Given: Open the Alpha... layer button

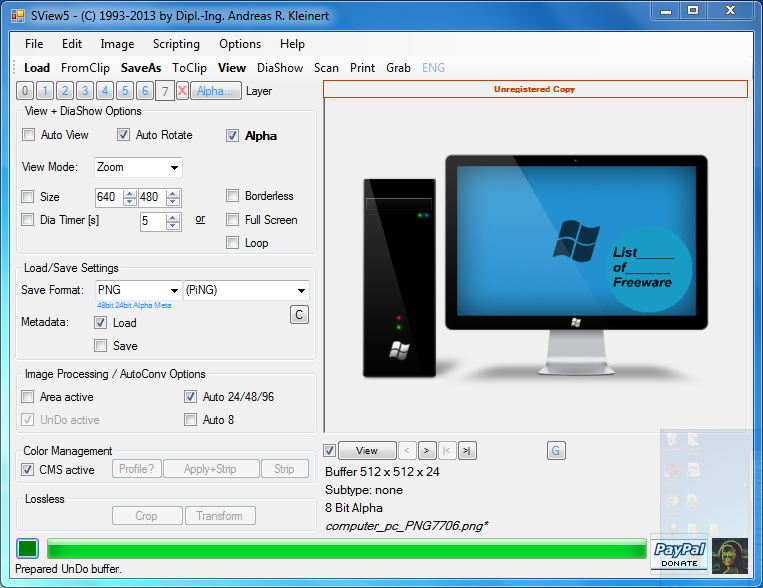Looking at the screenshot, I should [216, 91].
